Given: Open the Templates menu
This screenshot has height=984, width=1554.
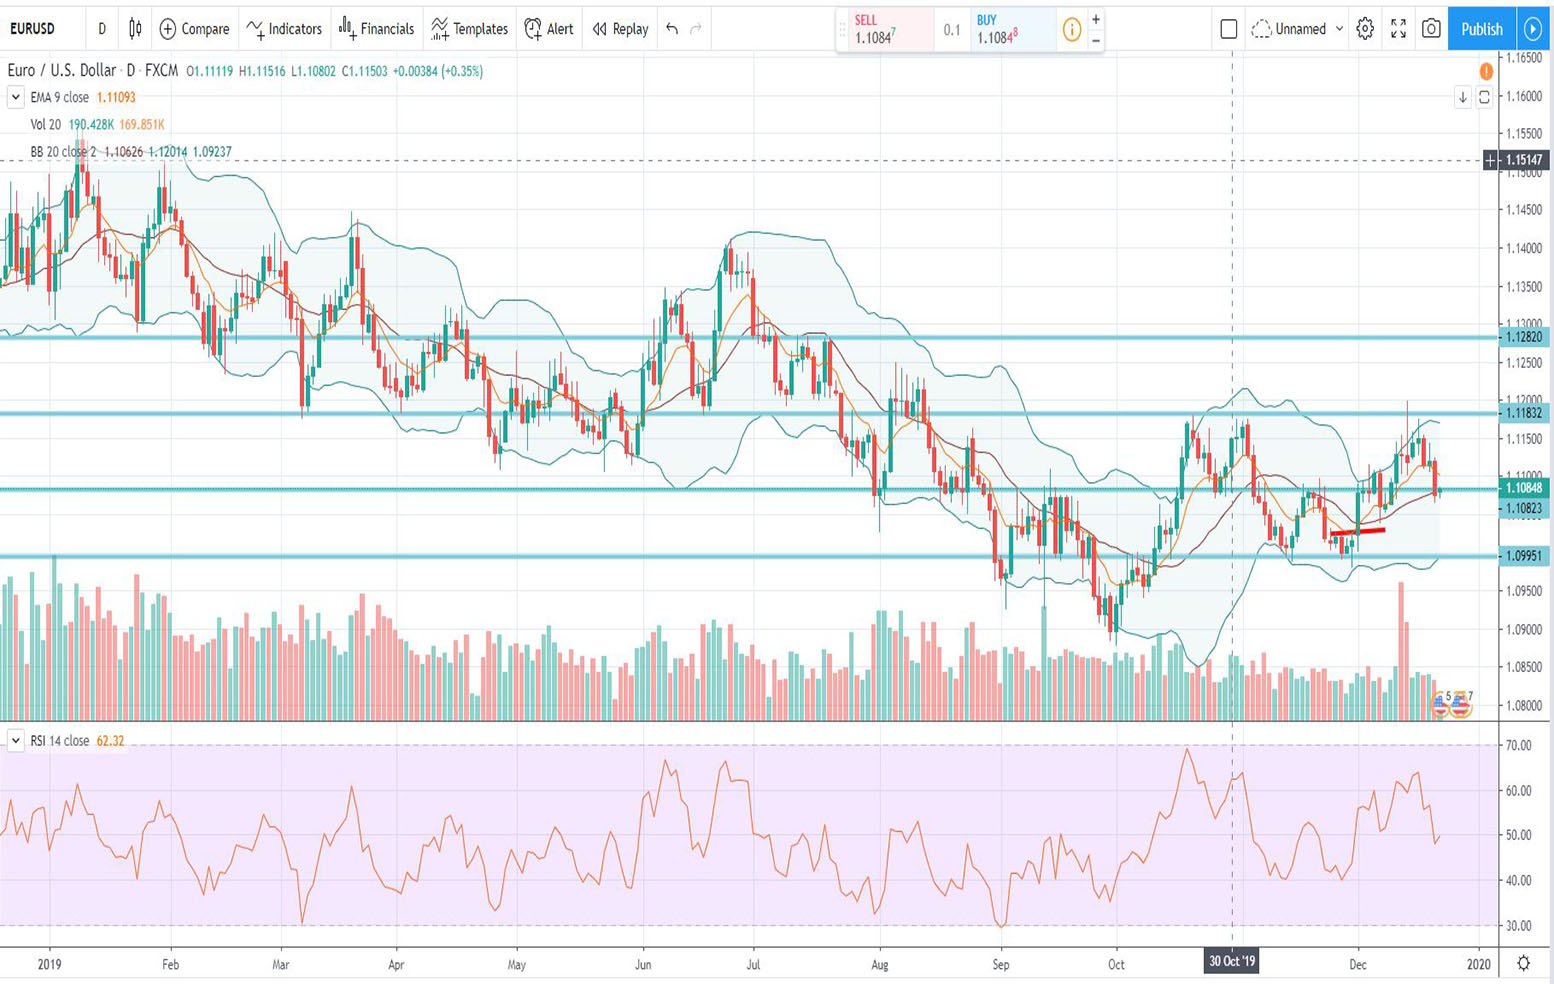Looking at the screenshot, I should (469, 29).
